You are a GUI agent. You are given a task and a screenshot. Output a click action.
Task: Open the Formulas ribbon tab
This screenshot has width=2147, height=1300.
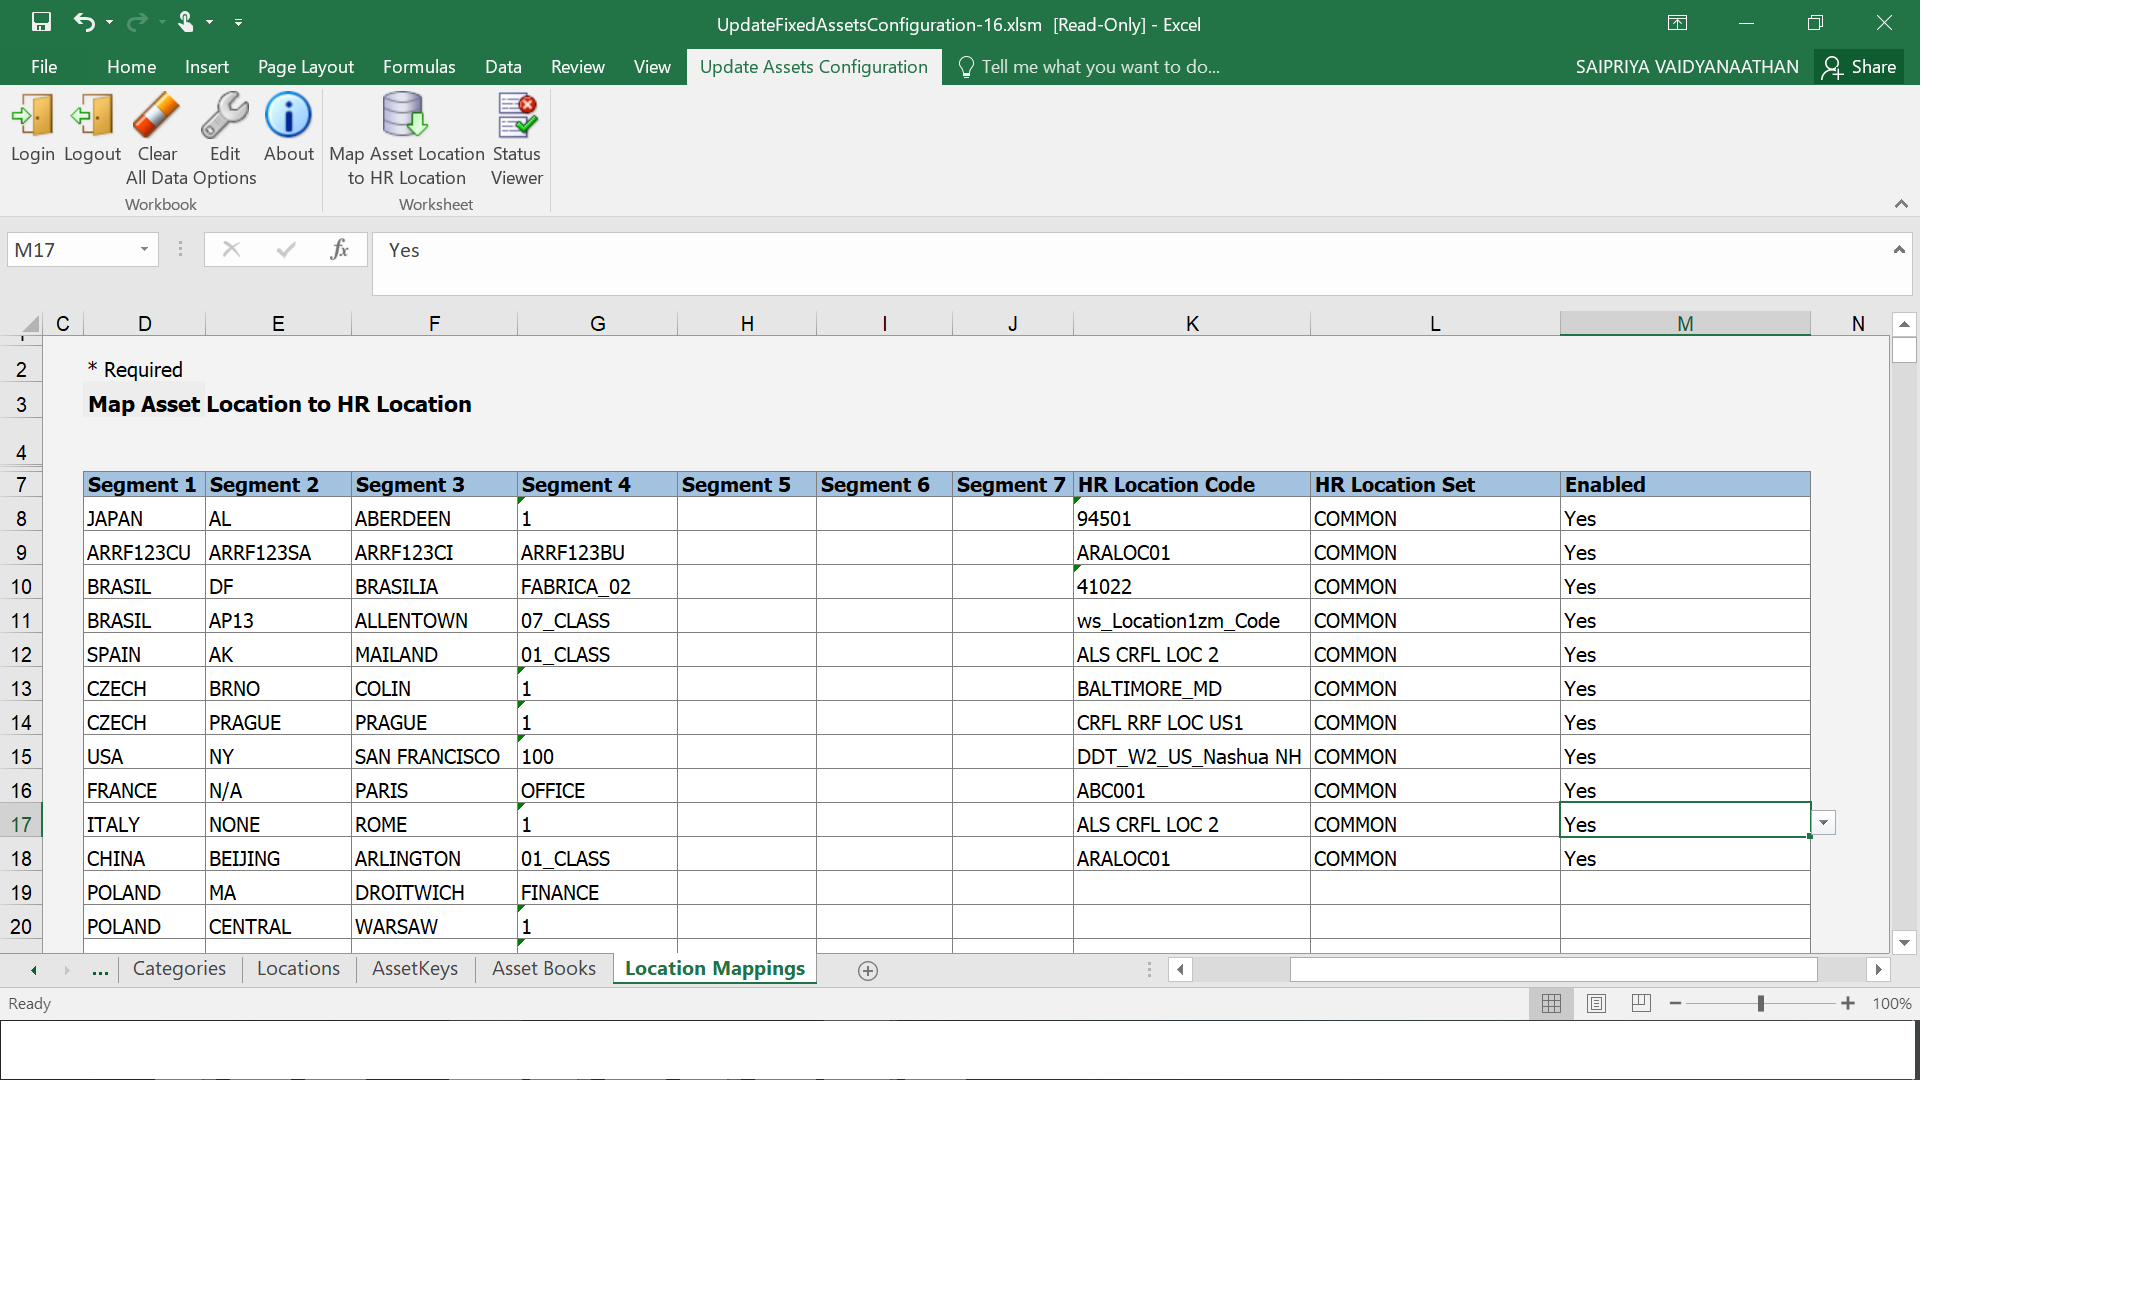[x=418, y=67]
